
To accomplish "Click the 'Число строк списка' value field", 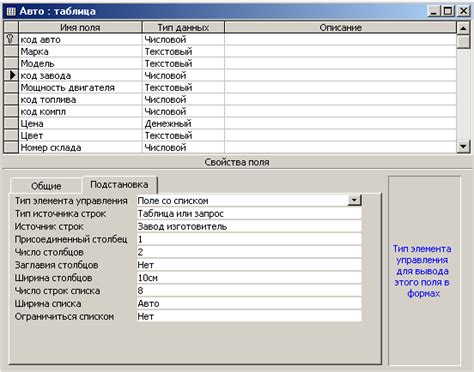I will coord(249,290).
